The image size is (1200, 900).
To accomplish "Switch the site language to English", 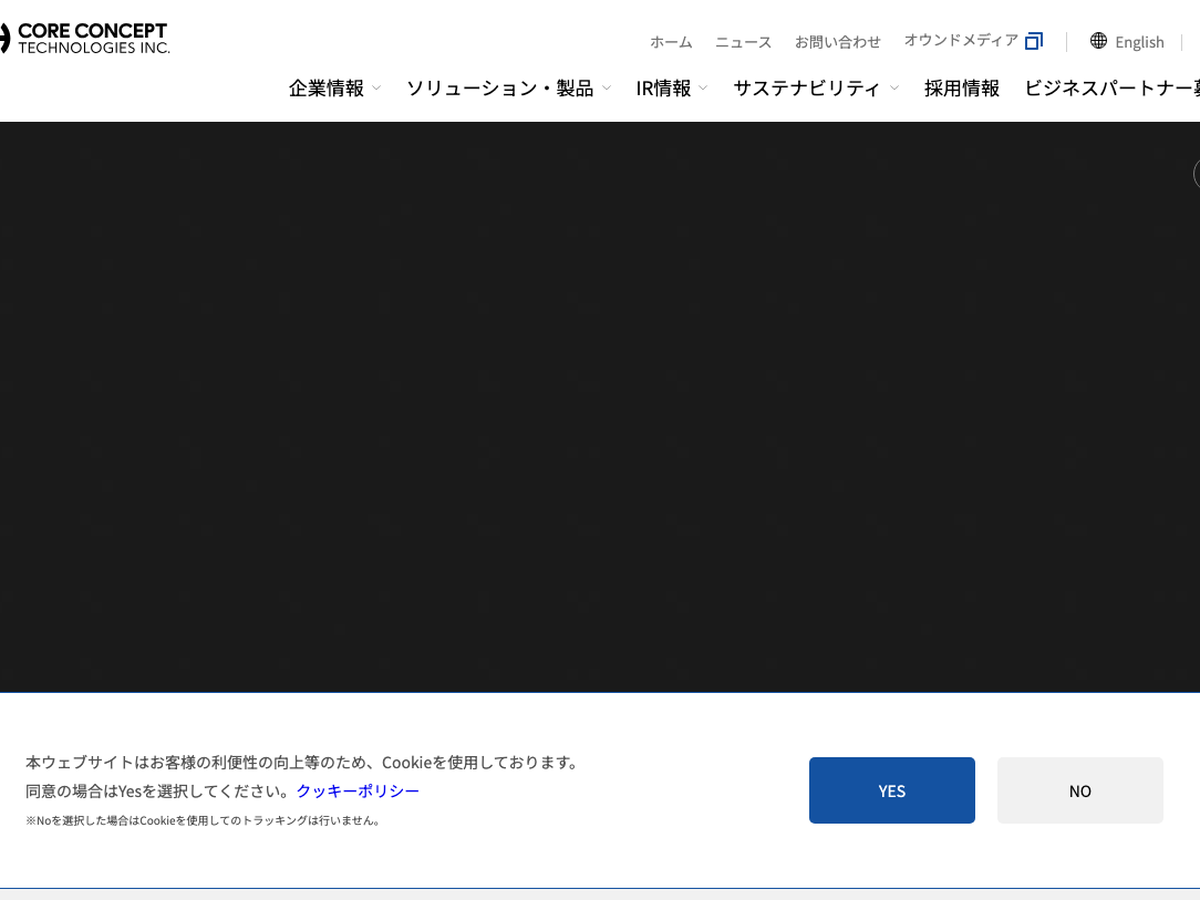I will tap(1139, 42).
